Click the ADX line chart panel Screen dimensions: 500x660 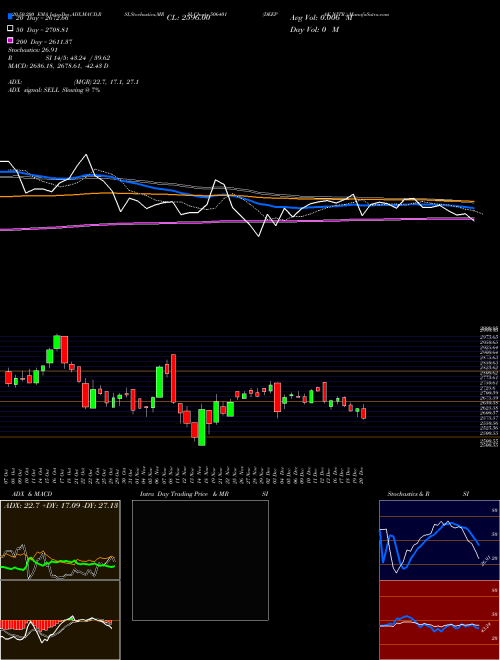tap(60, 540)
